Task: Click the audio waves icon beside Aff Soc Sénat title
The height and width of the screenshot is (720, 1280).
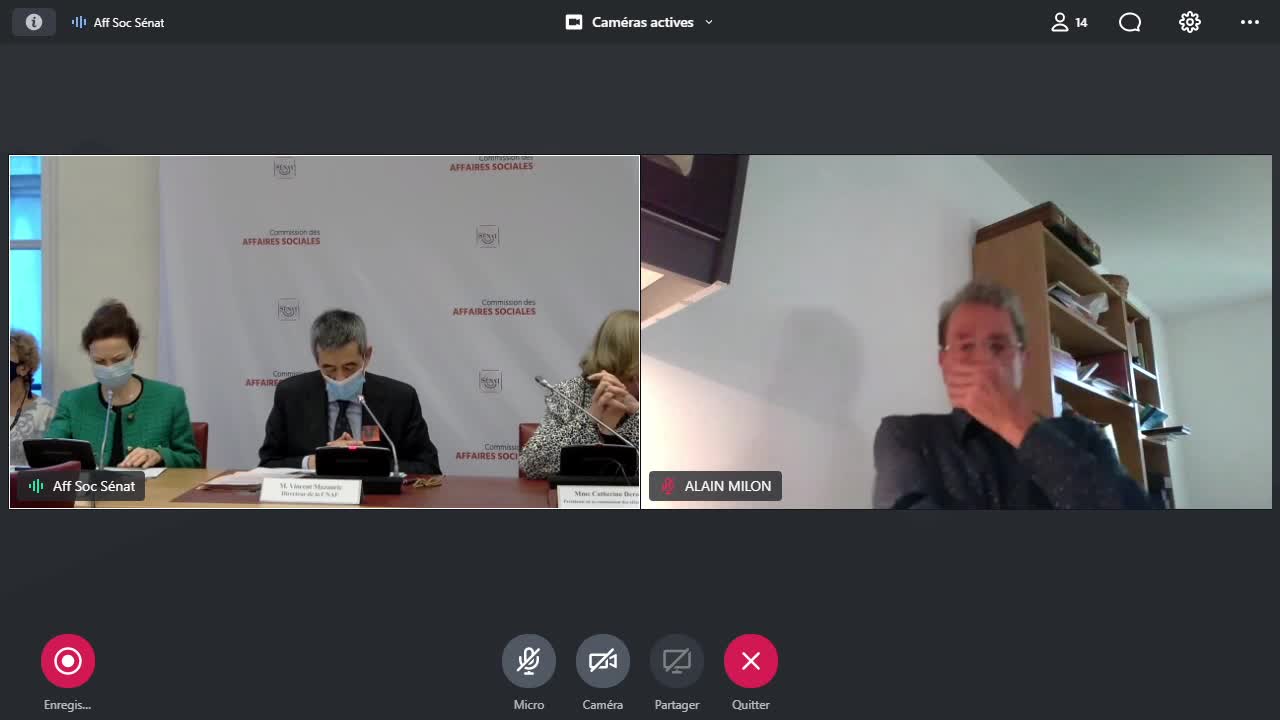Action: 79,22
